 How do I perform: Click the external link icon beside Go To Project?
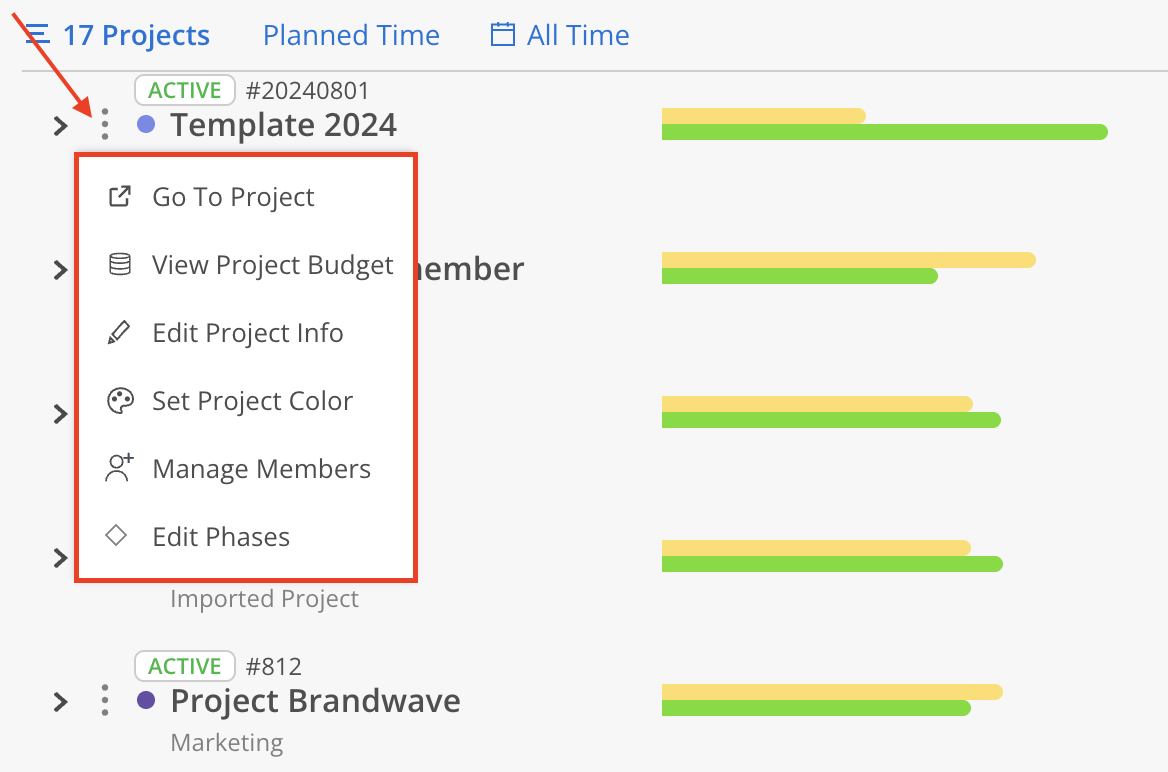[x=120, y=197]
